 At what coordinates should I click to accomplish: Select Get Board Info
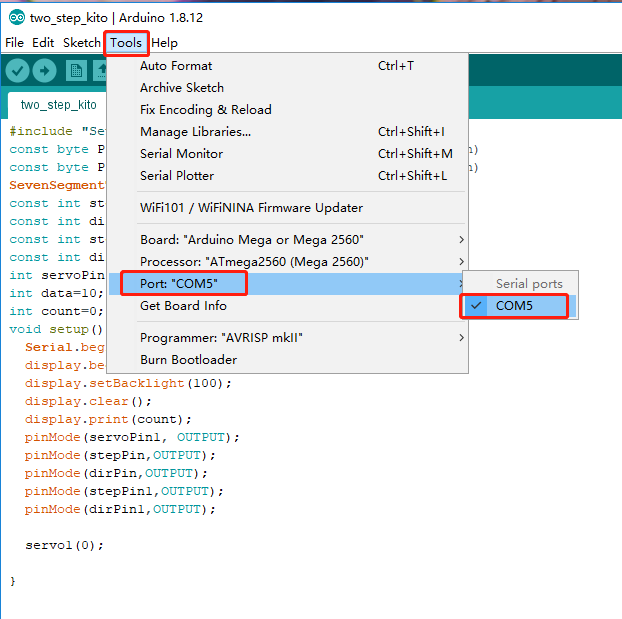tap(183, 306)
